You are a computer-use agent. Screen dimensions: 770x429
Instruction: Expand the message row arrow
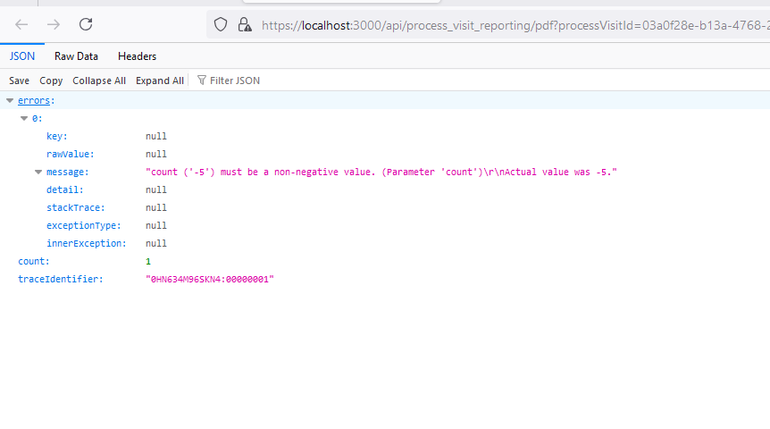click(x=38, y=172)
